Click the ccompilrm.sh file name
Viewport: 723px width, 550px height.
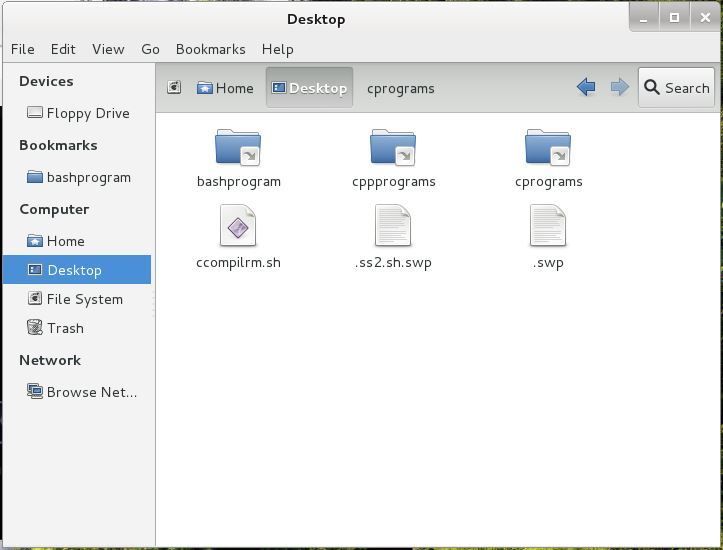coord(238,262)
